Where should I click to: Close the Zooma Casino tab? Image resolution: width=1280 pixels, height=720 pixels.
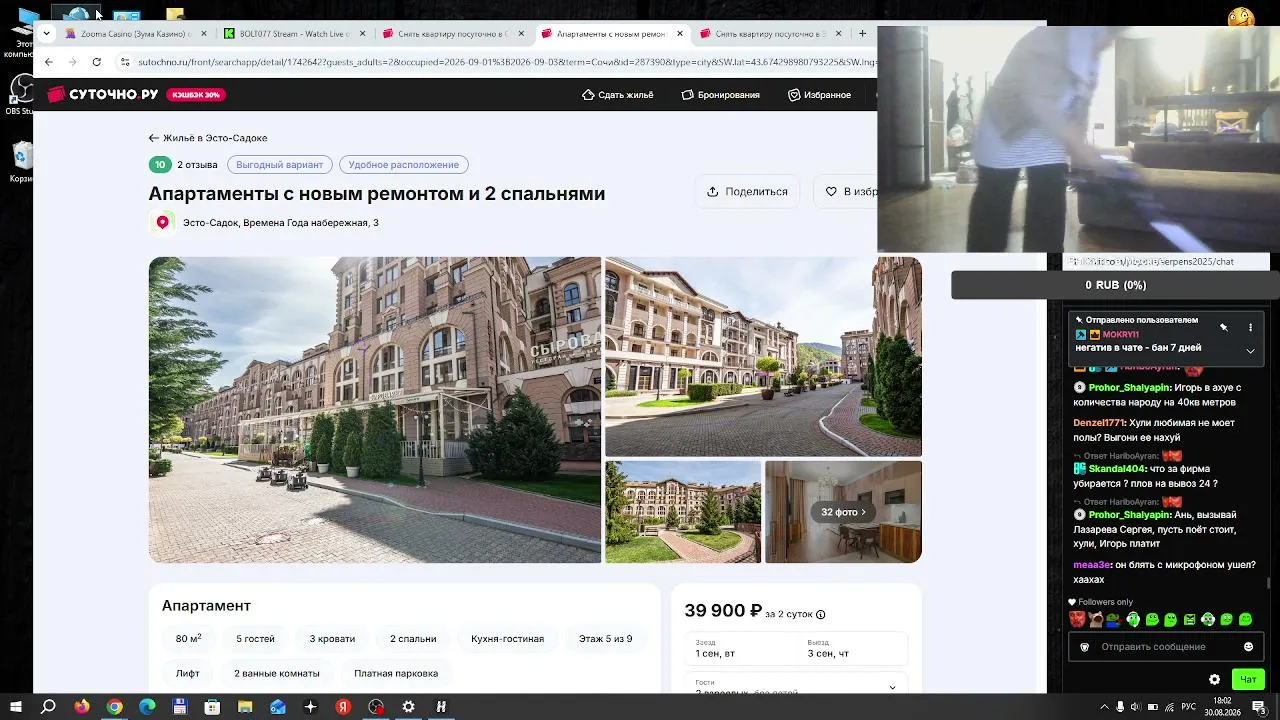(204, 34)
